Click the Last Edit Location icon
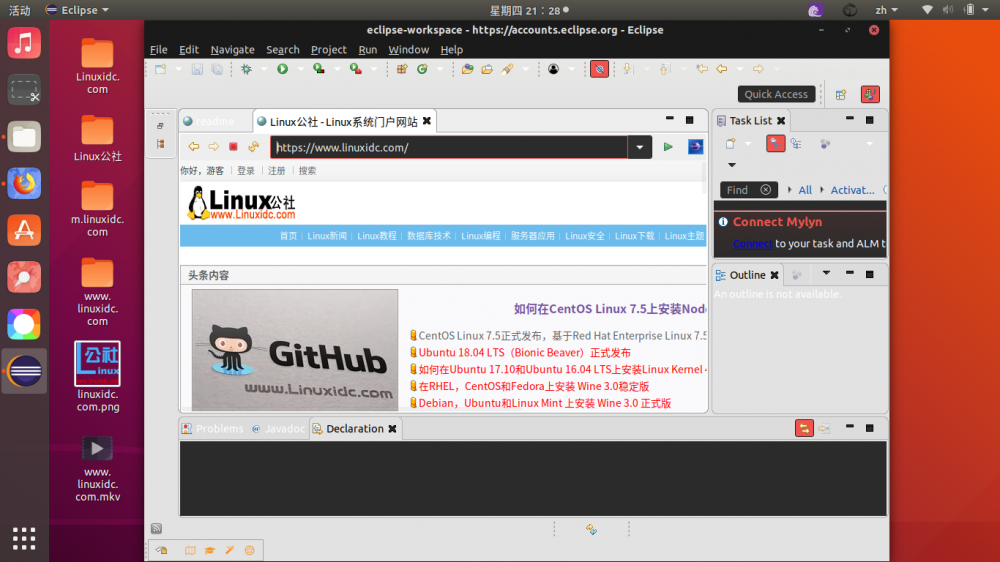 pos(702,69)
